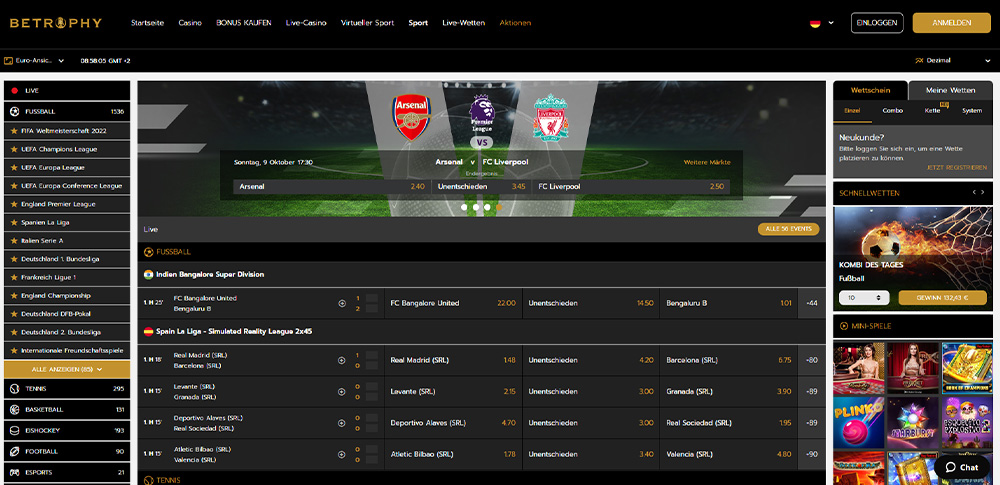
Task: Open Virtueller Sport menu item
Action: coord(367,23)
